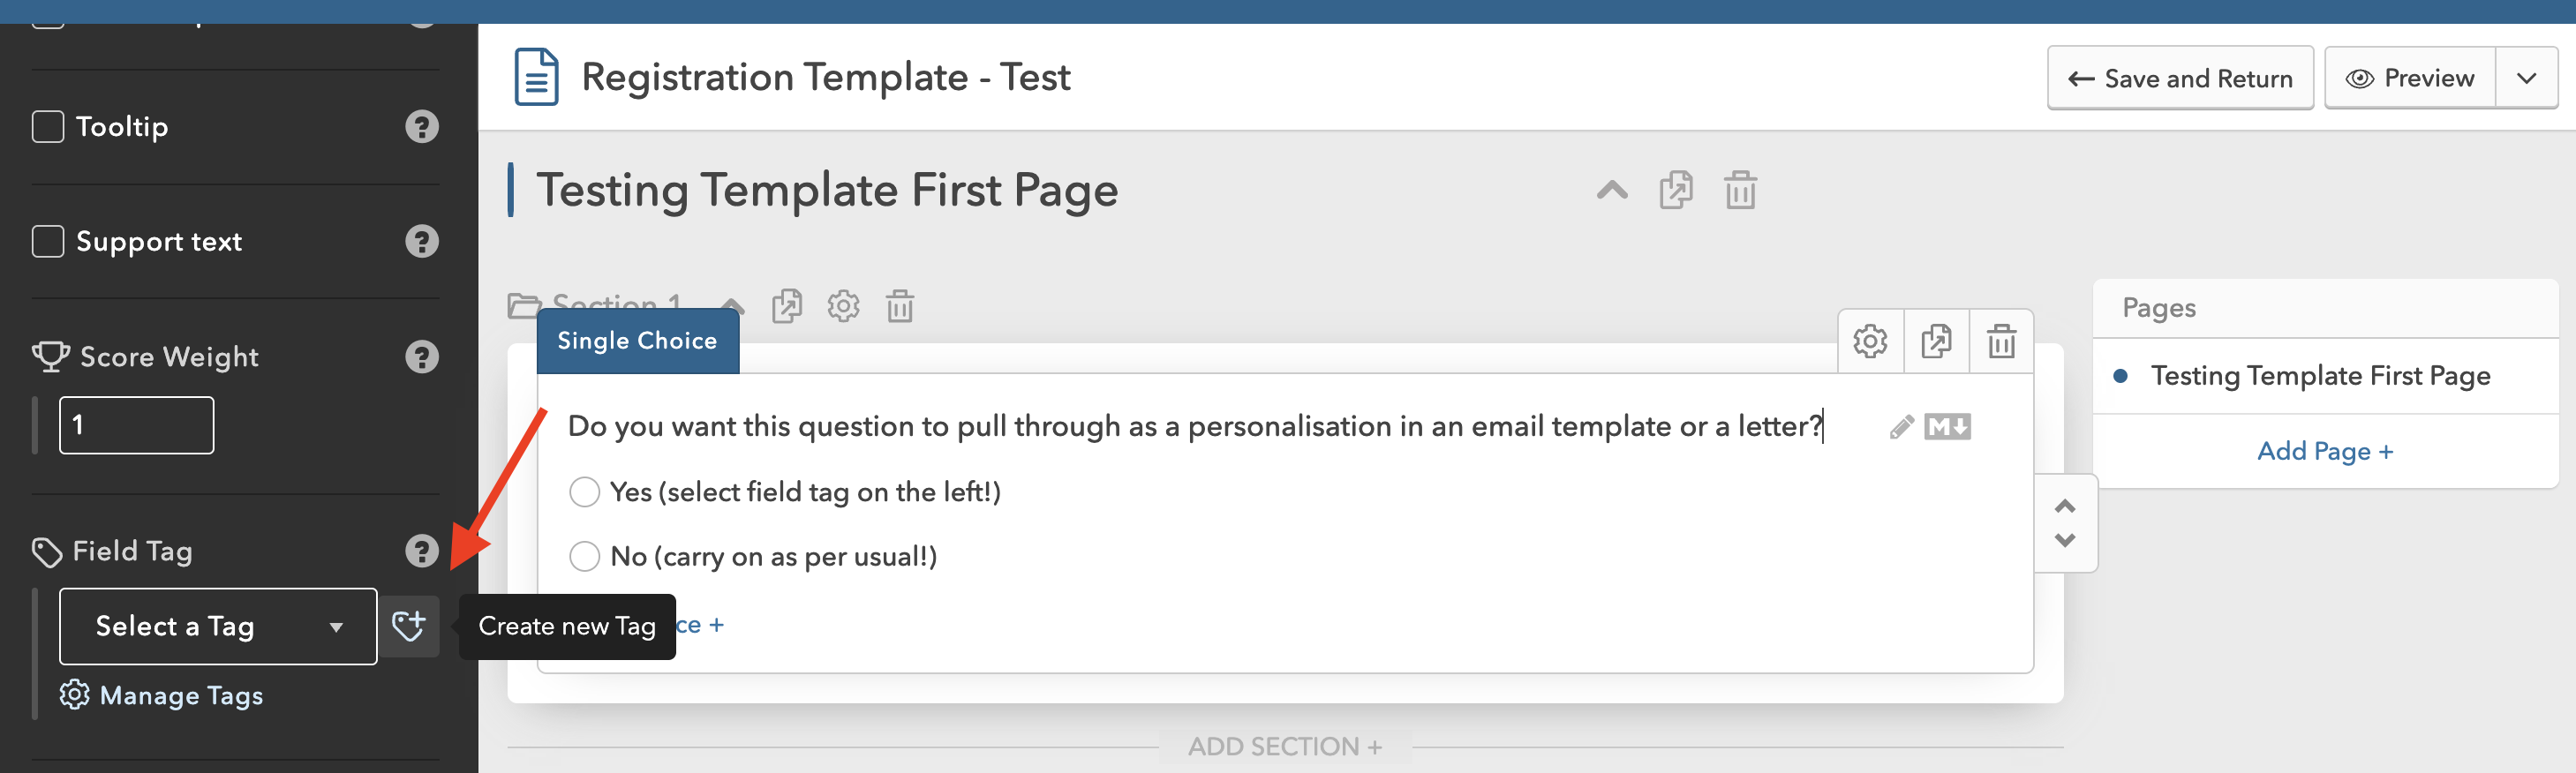Click the Score Weight input field
This screenshot has height=773, width=2576.
point(137,425)
